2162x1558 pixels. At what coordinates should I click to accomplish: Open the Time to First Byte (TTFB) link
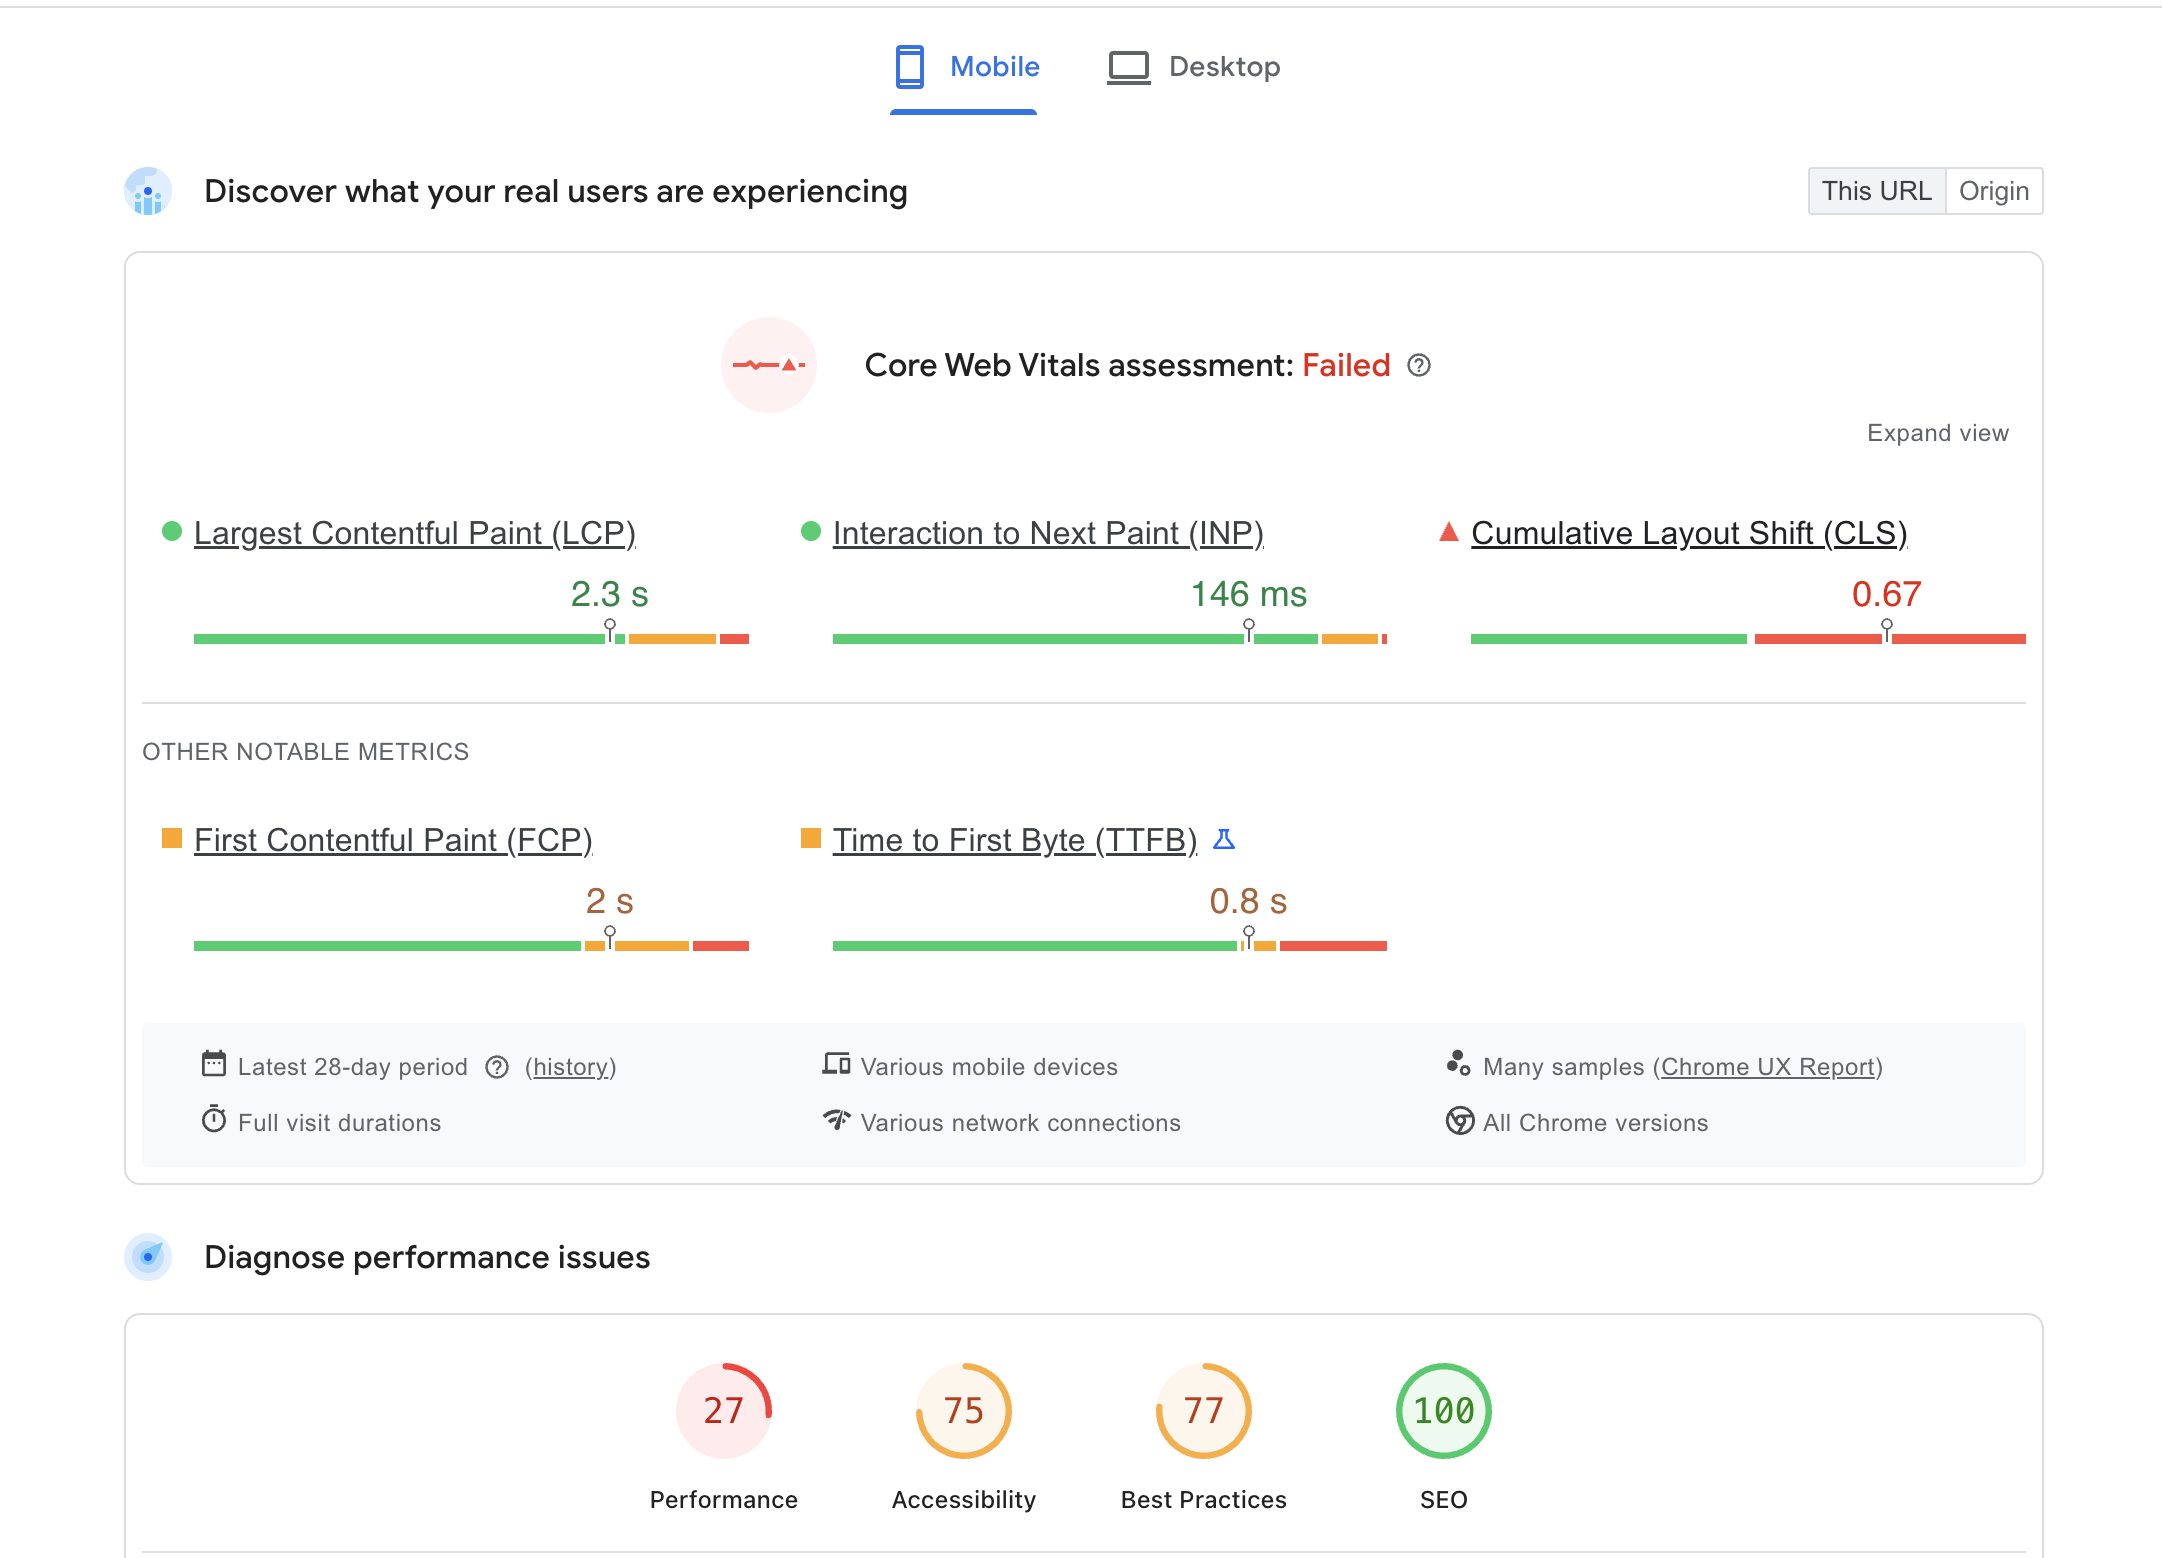[1014, 840]
